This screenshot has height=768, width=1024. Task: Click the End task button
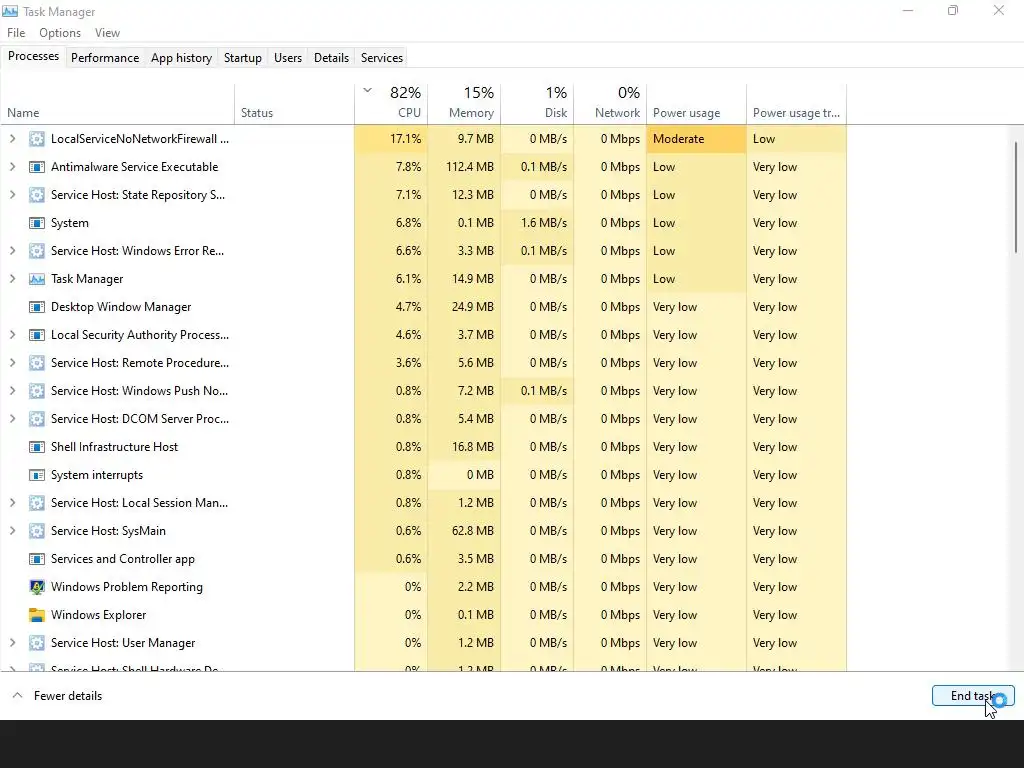point(973,696)
